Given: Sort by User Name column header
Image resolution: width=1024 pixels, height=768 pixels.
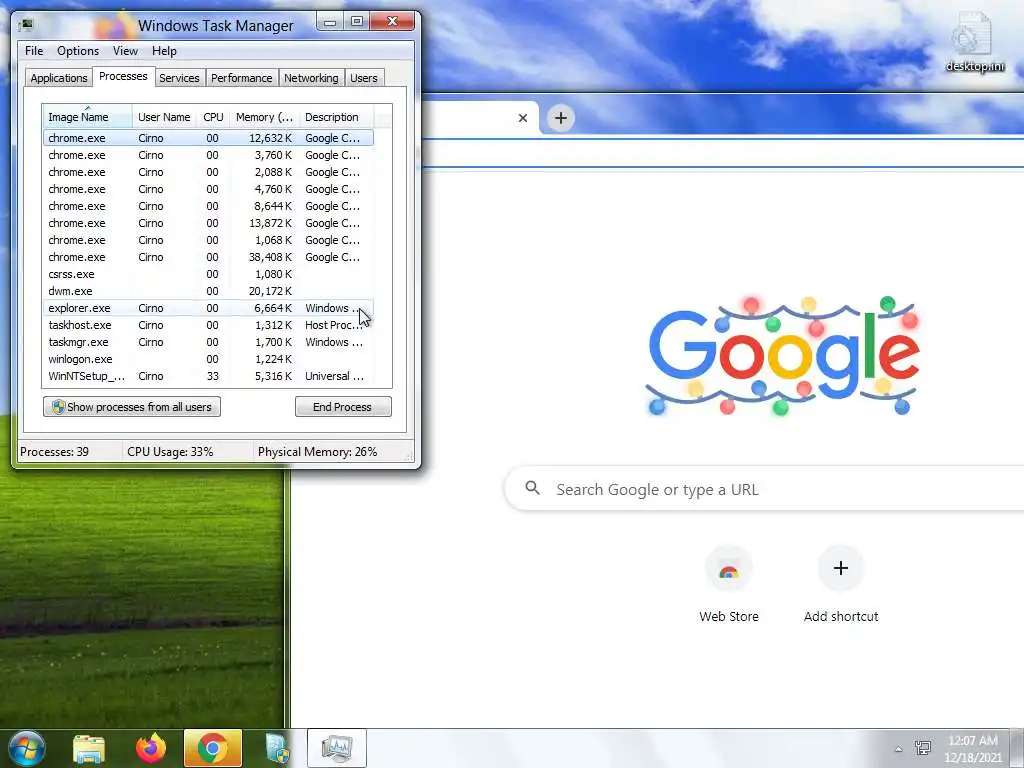Looking at the screenshot, I should point(164,117).
